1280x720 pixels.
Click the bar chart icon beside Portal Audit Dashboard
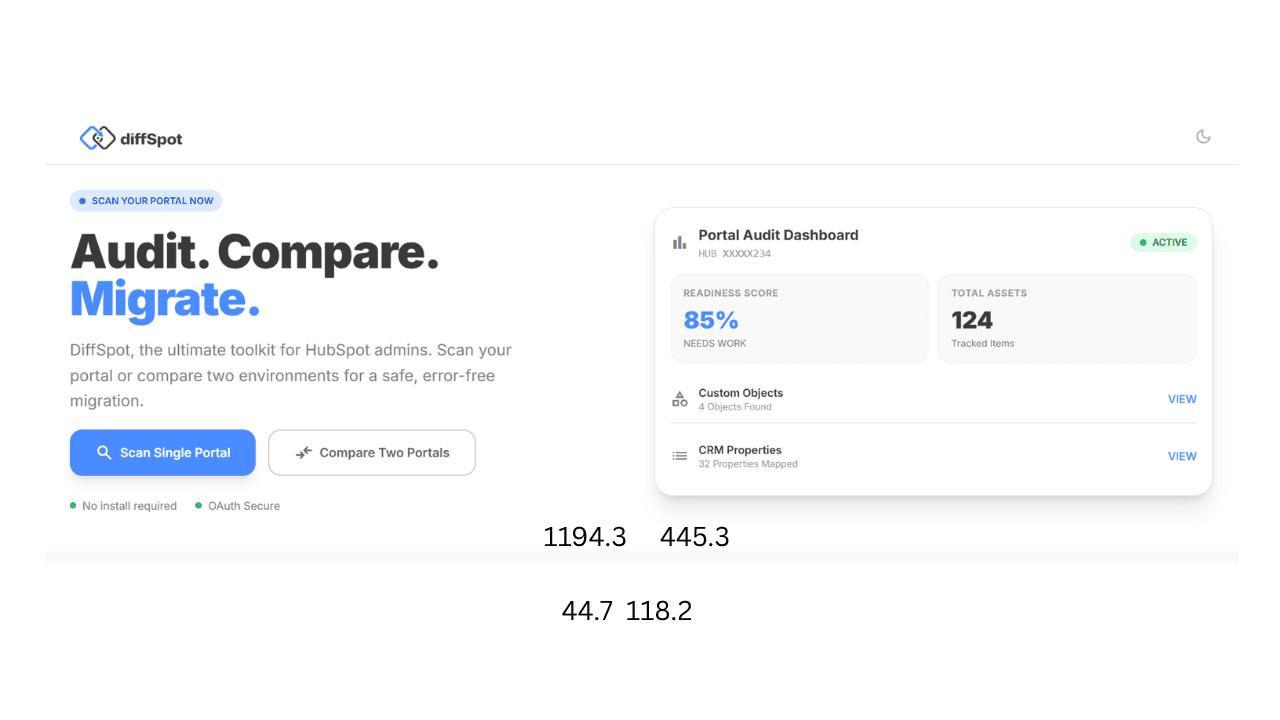[x=680, y=242]
